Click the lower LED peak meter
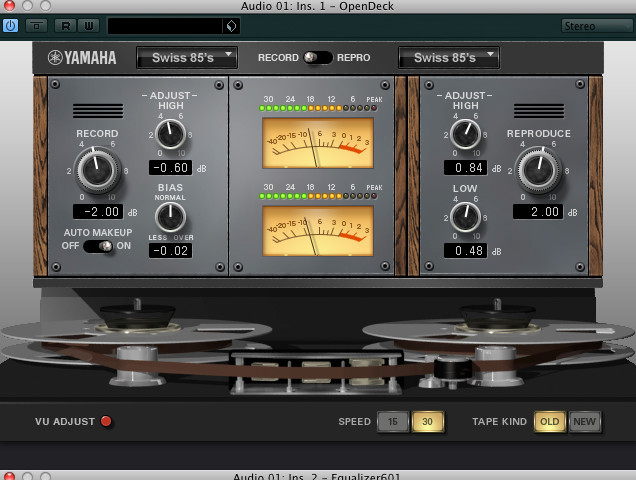 [318, 196]
